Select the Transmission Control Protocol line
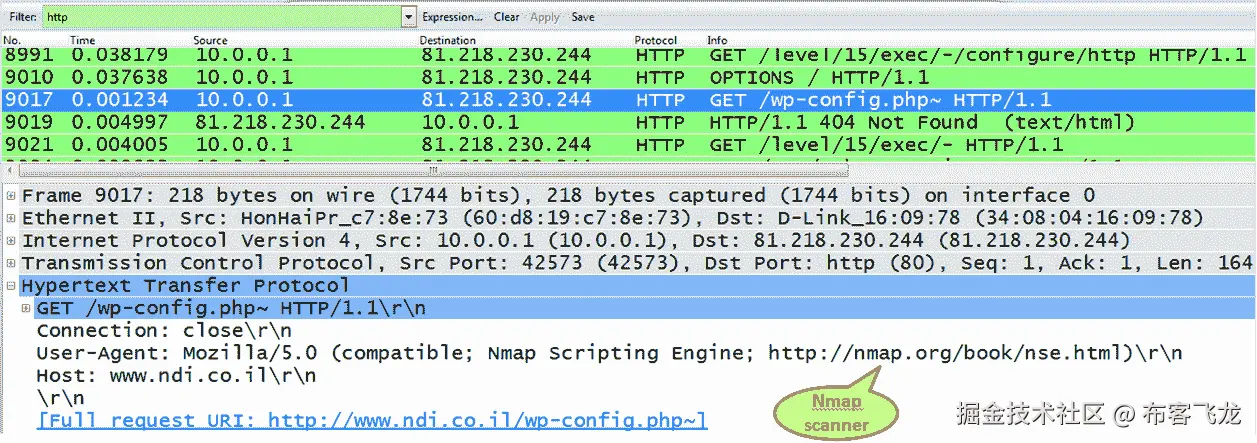This screenshot has width=1257, height=443. pyautogui.click(x=637, y=263)
